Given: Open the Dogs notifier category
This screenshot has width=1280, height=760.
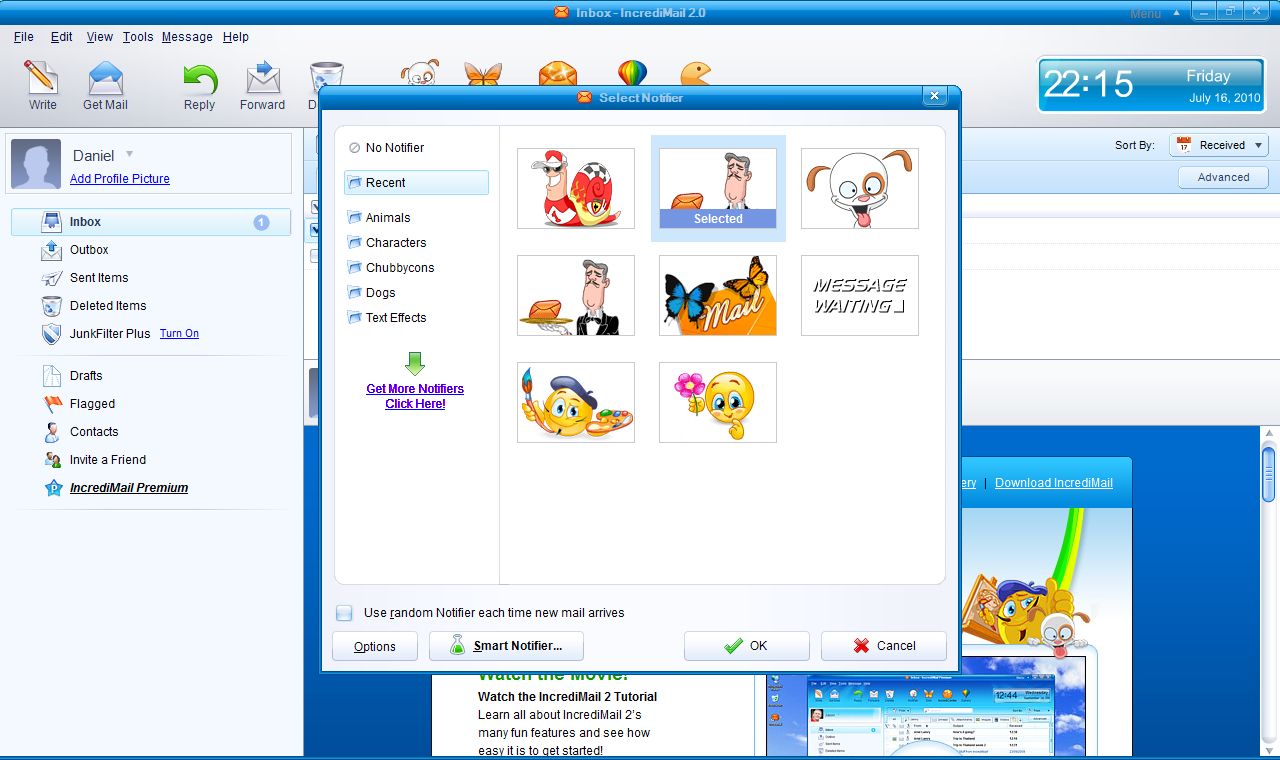Looking at the screenshot, I should pos(371,292).
